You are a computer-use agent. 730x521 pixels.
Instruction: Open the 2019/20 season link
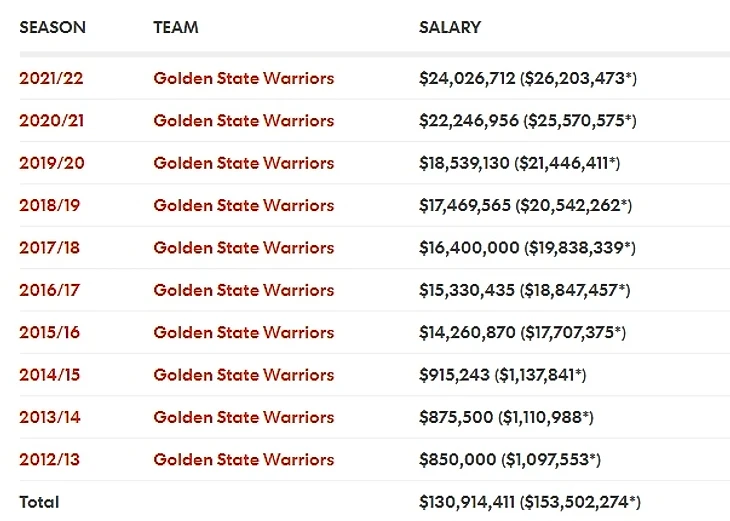51,163
